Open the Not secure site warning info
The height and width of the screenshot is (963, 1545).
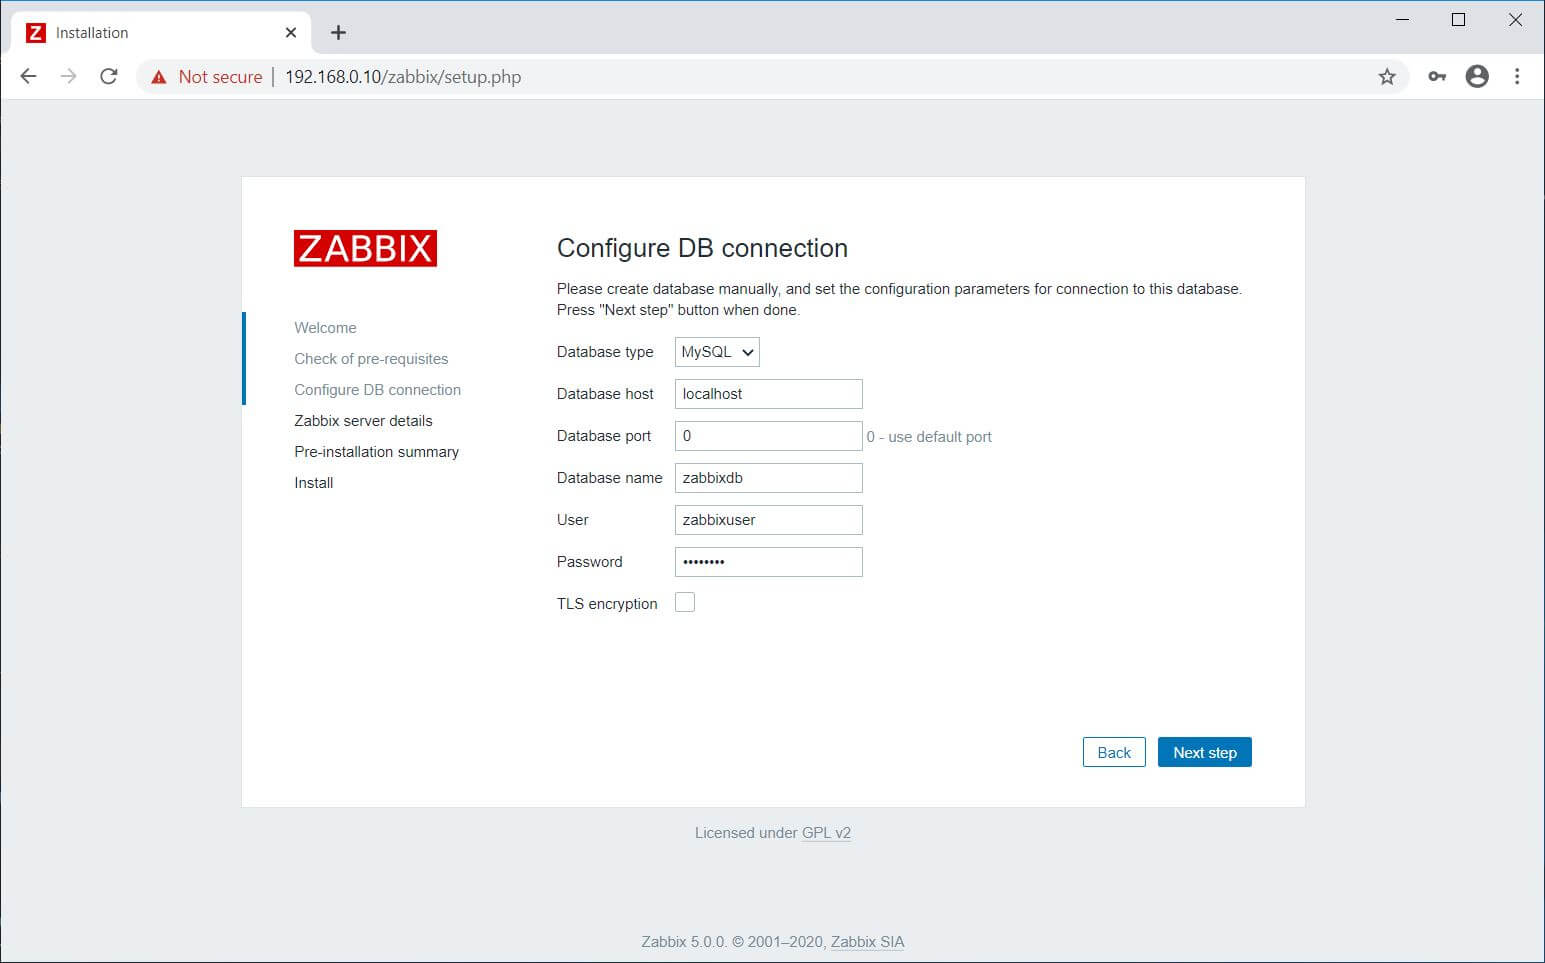pyautogui.click(x=206, y=77)
